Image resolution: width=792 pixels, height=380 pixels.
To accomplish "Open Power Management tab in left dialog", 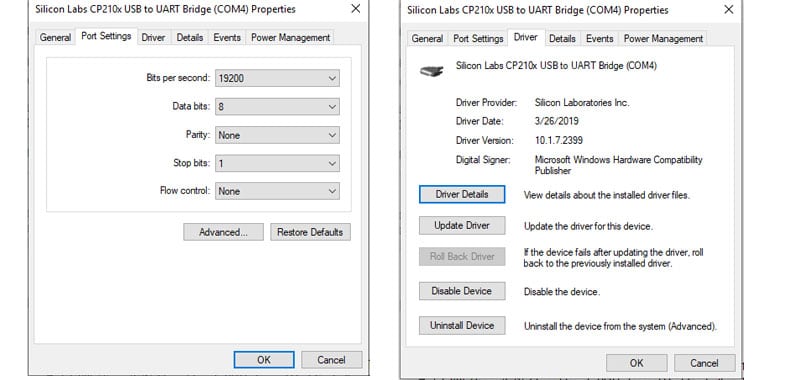I will pos(290,37).
